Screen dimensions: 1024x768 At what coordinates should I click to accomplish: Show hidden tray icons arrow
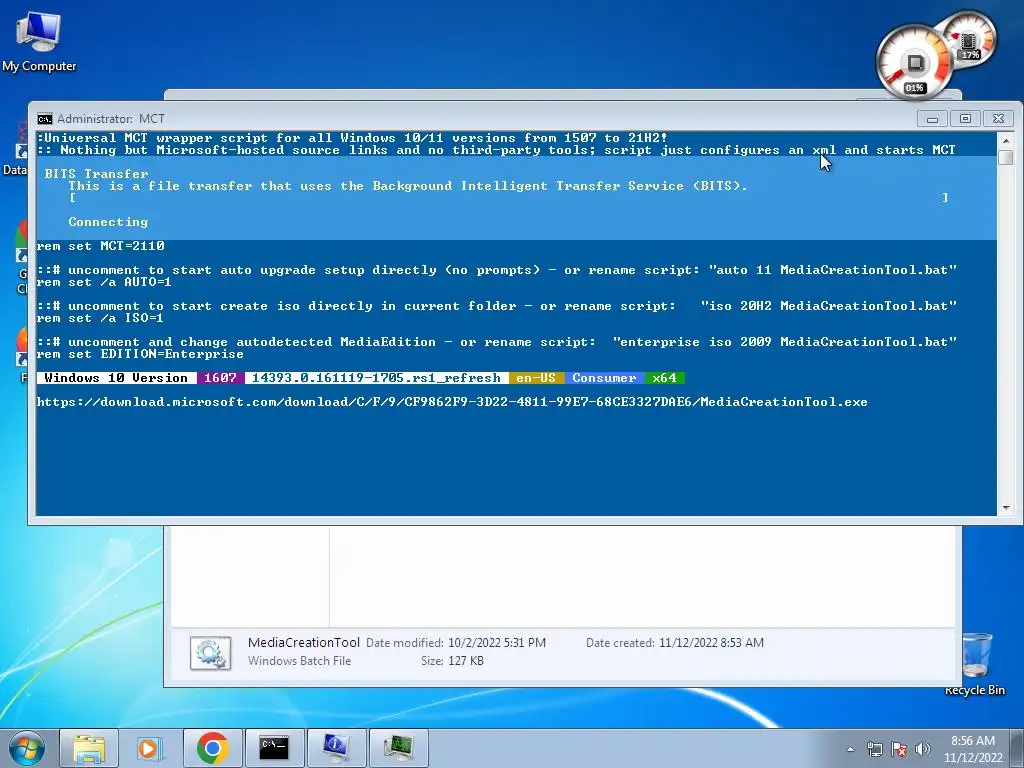(x=850, y=749)
